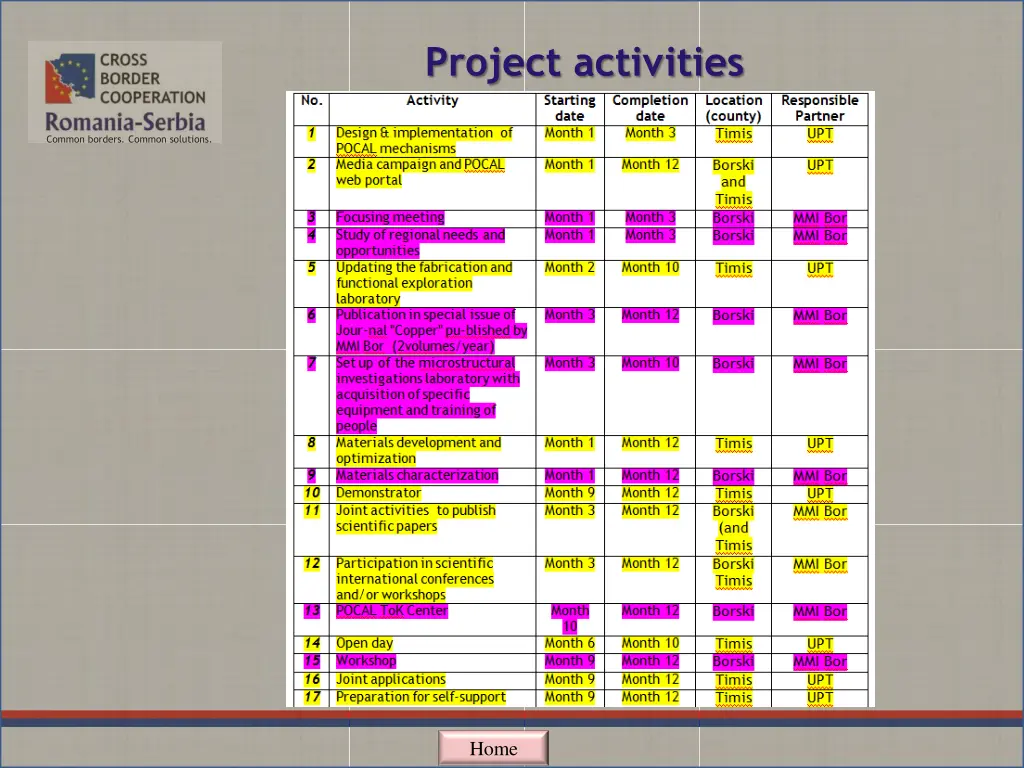This screenshot has width=1024, height=768.
Task: Click 'Month 1' starting date in row 1
Action: click(569, 133)
